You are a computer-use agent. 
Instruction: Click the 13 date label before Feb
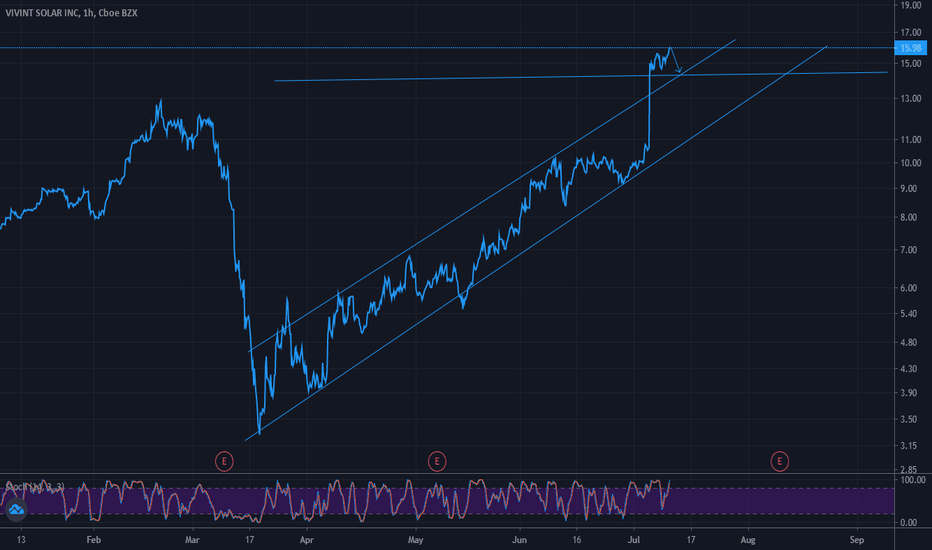pyautogui.click(x=21, y=540)
